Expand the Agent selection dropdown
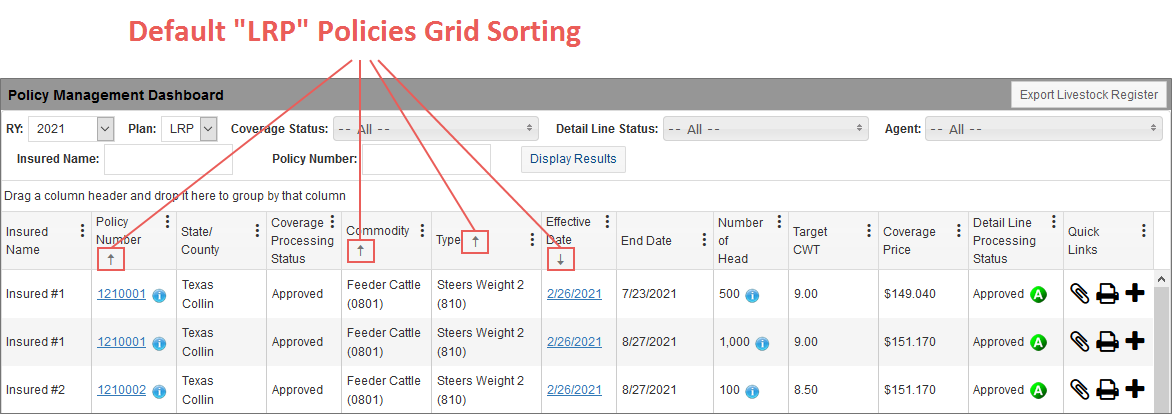 1043,128
